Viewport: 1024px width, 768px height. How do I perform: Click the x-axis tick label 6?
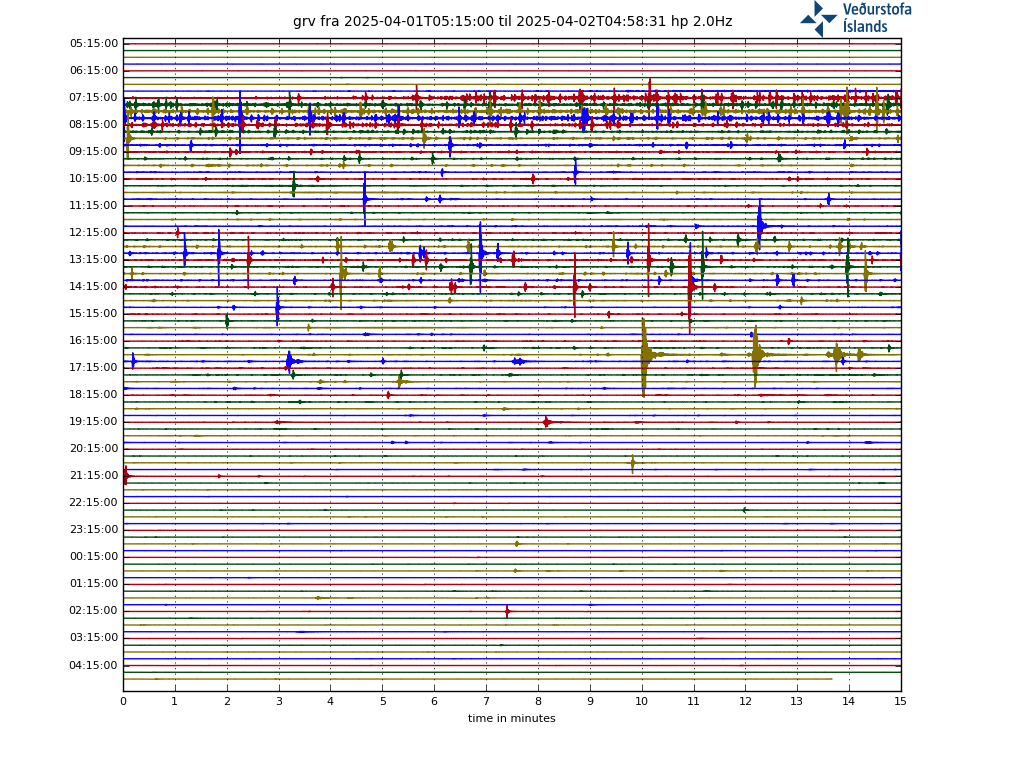(x=434, y=702)
